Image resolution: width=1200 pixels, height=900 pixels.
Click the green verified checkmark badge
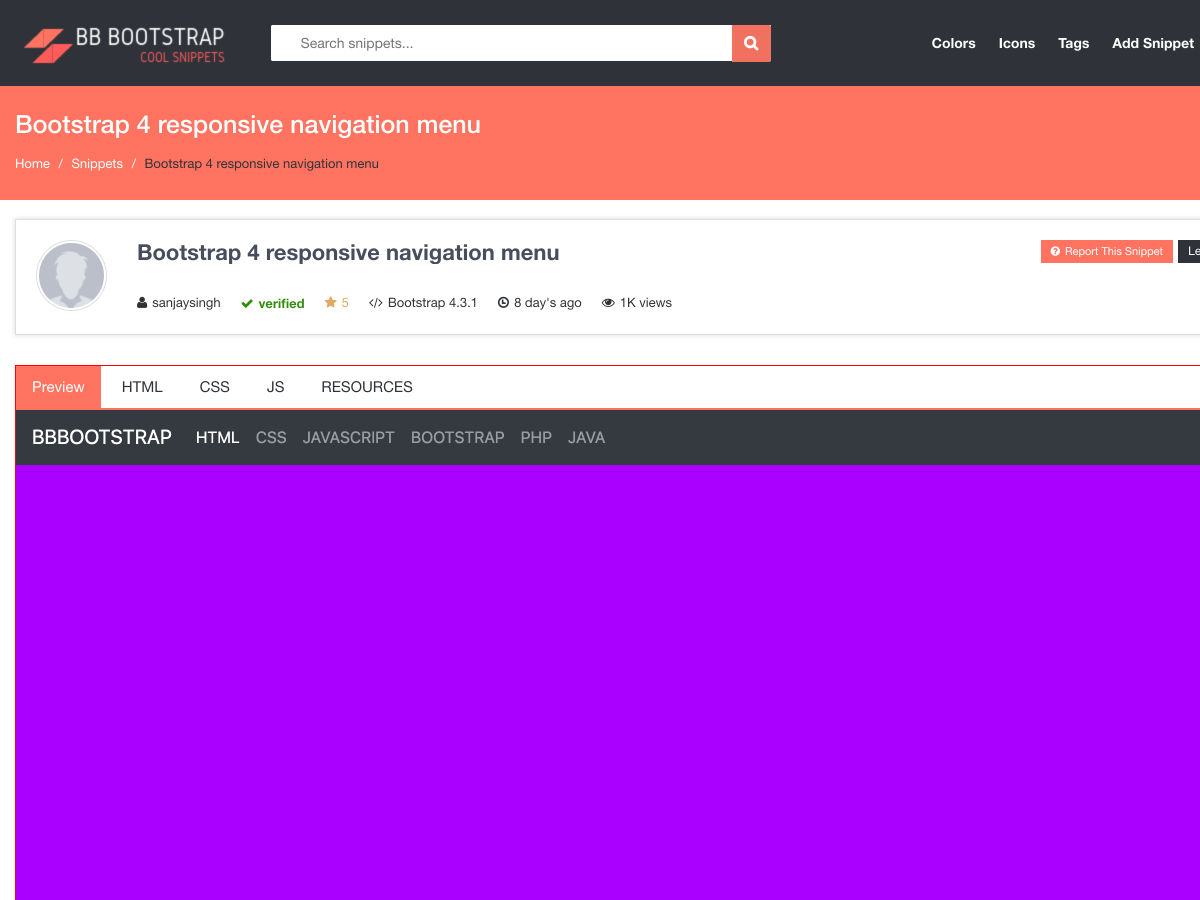coord(247,304)
